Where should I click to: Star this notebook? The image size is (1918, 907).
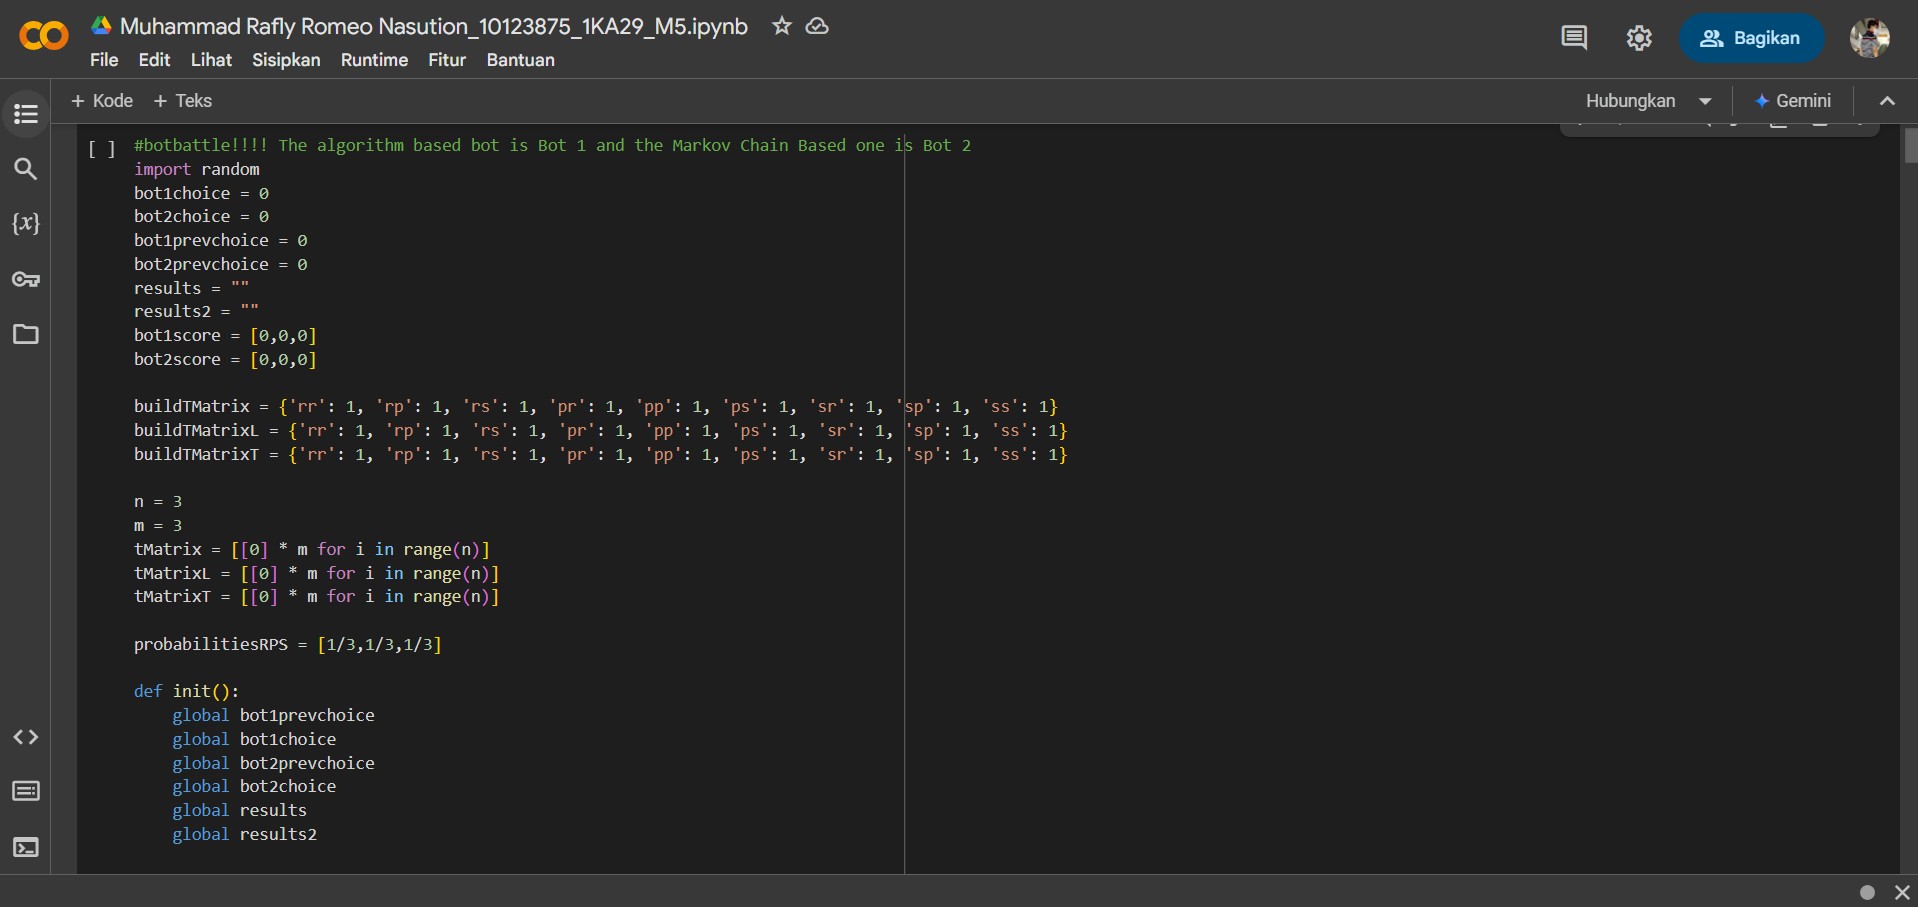pos(781,26)
